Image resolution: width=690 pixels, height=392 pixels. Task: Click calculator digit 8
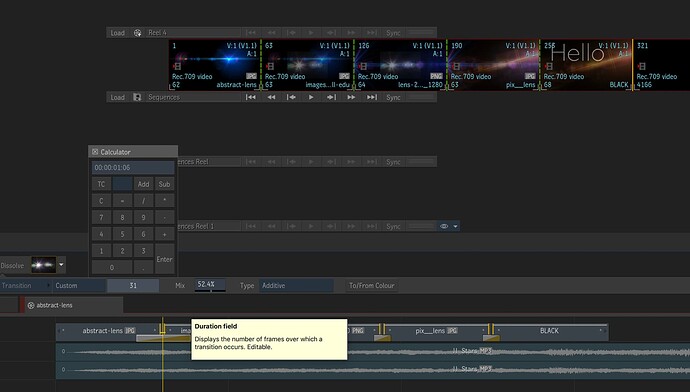click(122, 217)
